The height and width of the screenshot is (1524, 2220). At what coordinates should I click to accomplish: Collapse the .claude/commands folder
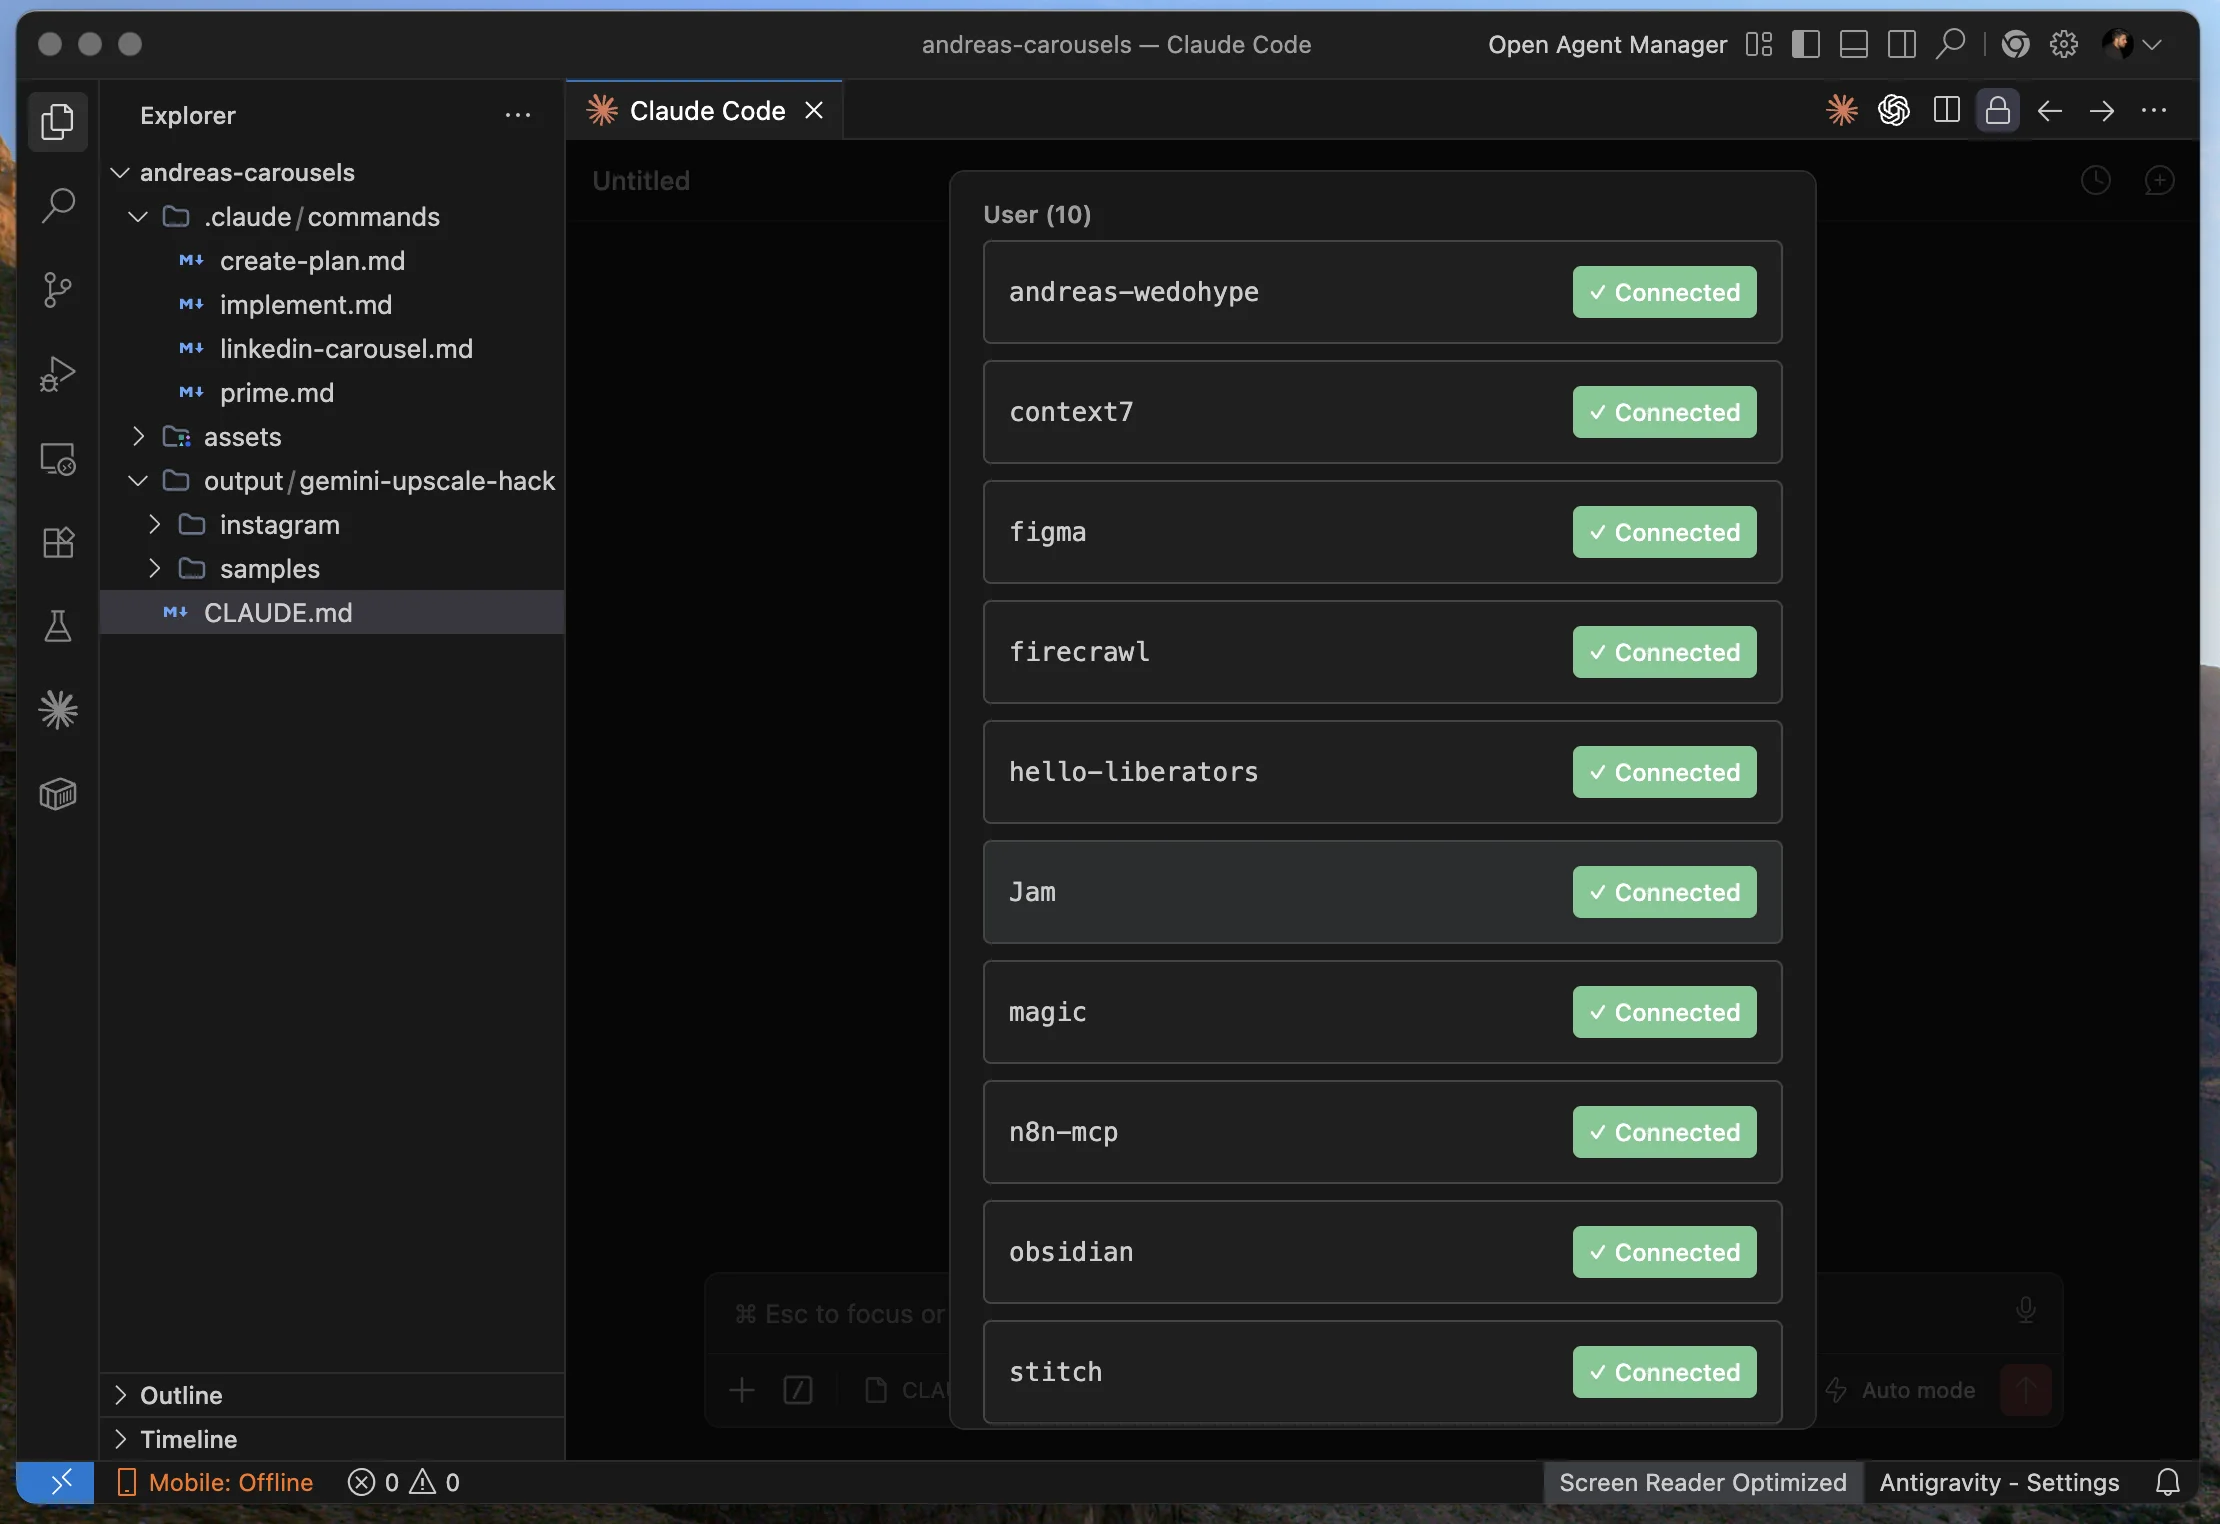pos(138,217)
